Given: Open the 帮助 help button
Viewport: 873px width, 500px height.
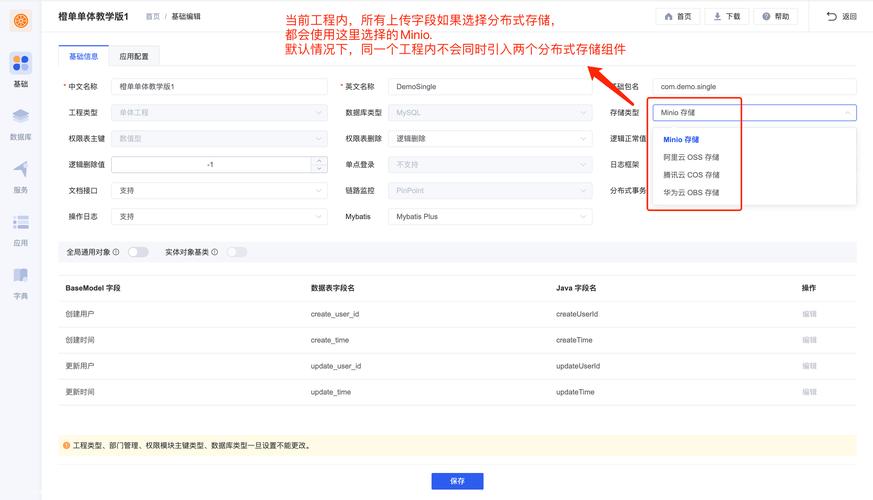Looking at the screenshot, I should 775,17.
